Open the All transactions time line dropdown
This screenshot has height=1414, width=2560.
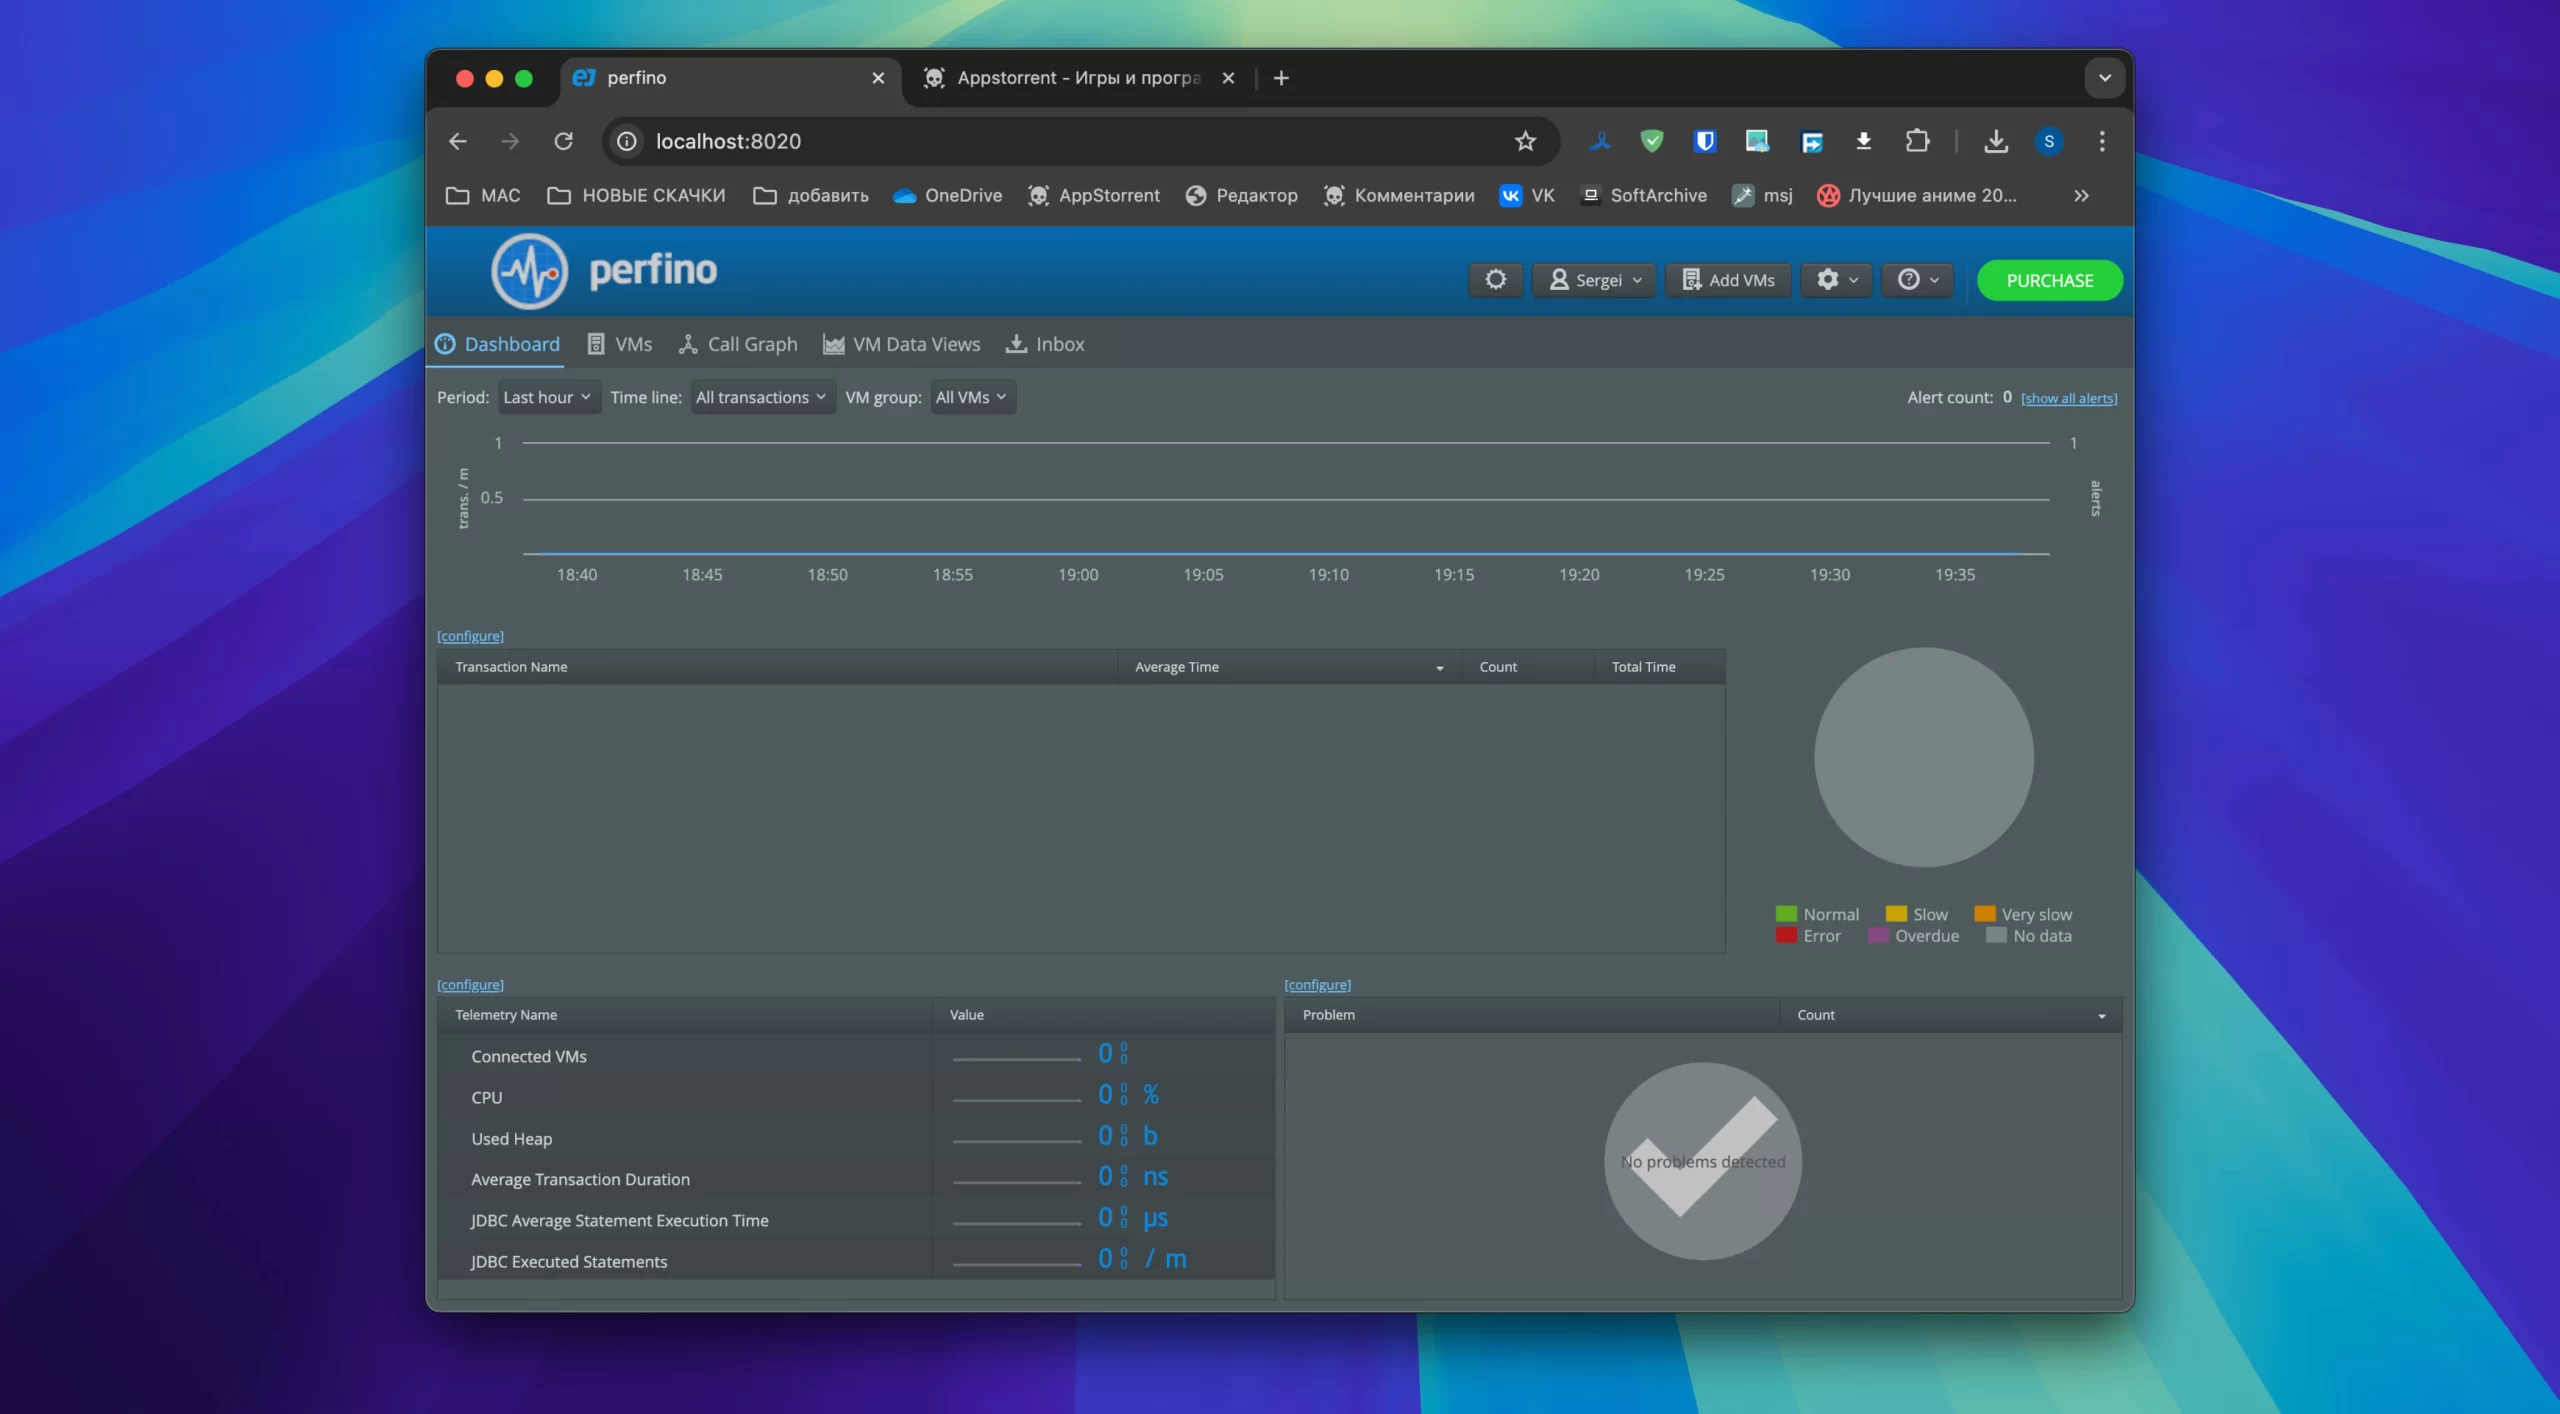[761, 397]
